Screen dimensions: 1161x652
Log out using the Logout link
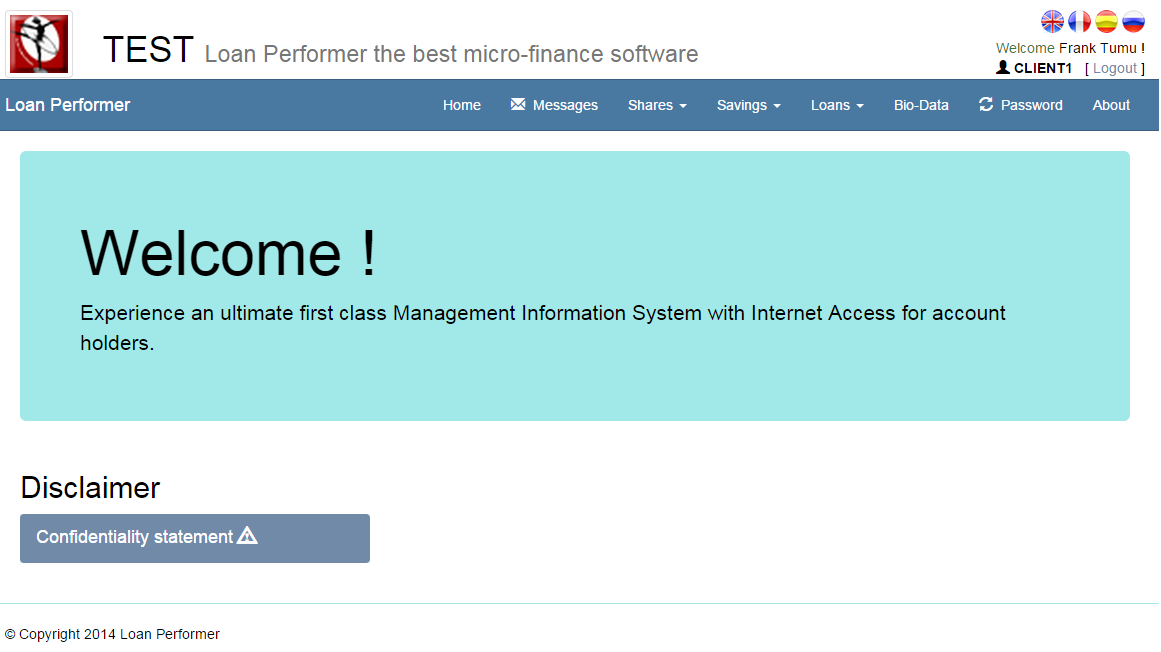pyautogui.click(x=1114, y=68)
